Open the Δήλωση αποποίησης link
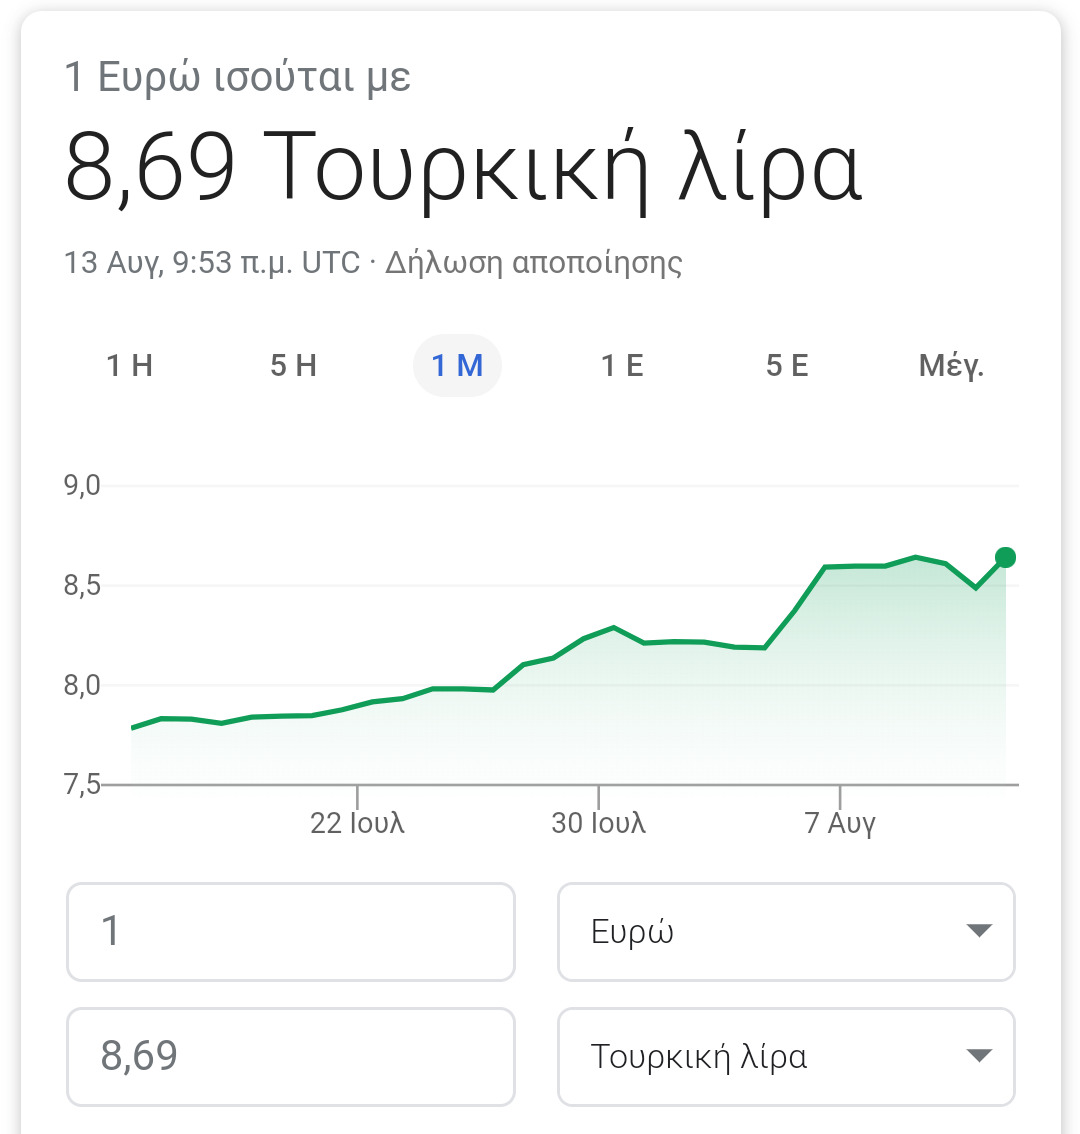The image size is (1080, 1134). (534, 263)
